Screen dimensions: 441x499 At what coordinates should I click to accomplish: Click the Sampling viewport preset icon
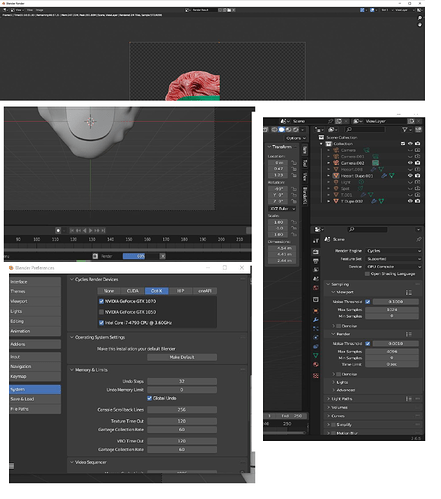408,292
